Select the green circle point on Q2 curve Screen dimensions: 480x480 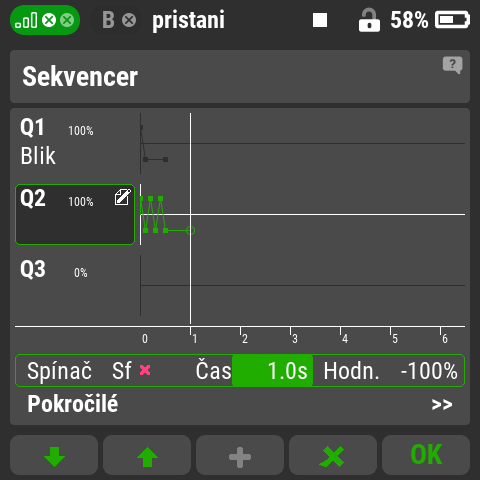(190, 230)
